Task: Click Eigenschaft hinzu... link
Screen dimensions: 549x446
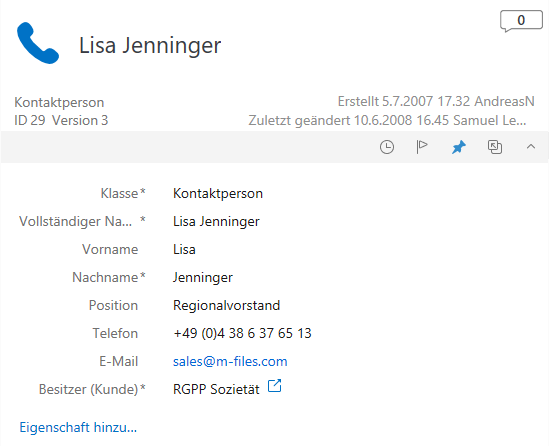Action: tap(78, 427)
